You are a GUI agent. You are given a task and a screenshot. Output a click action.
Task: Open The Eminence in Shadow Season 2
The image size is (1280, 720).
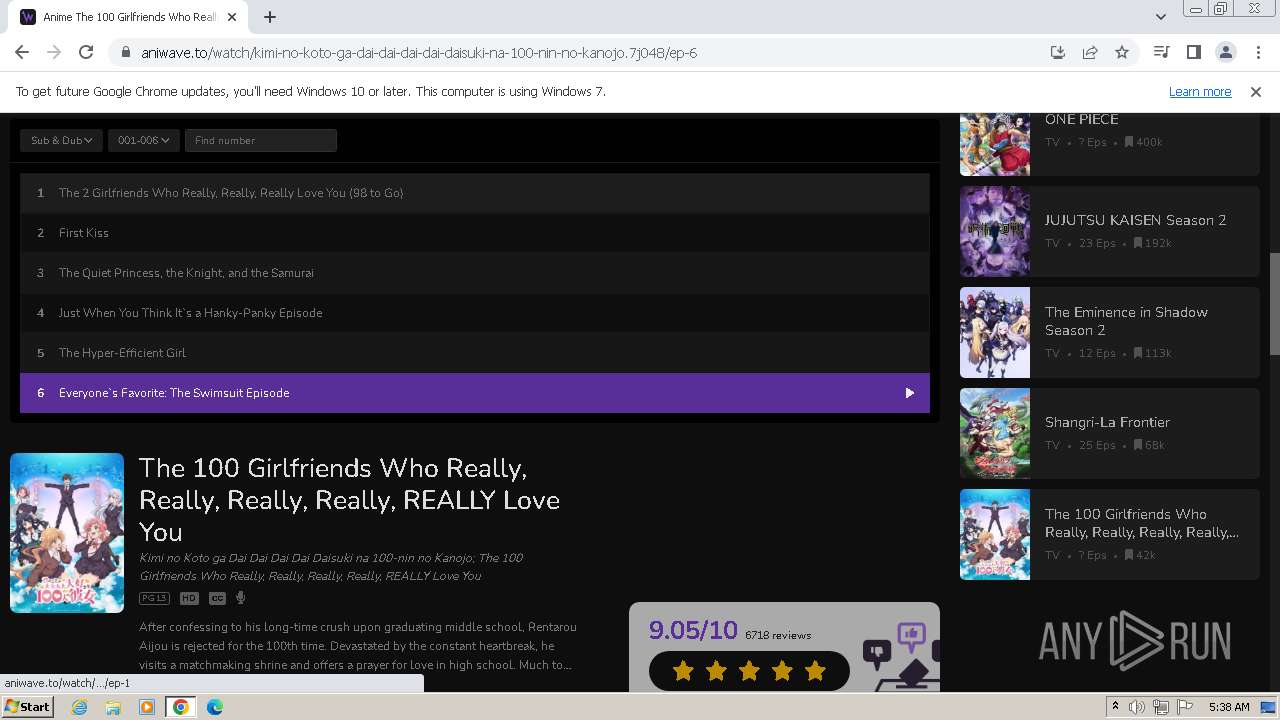[1126, 321]
